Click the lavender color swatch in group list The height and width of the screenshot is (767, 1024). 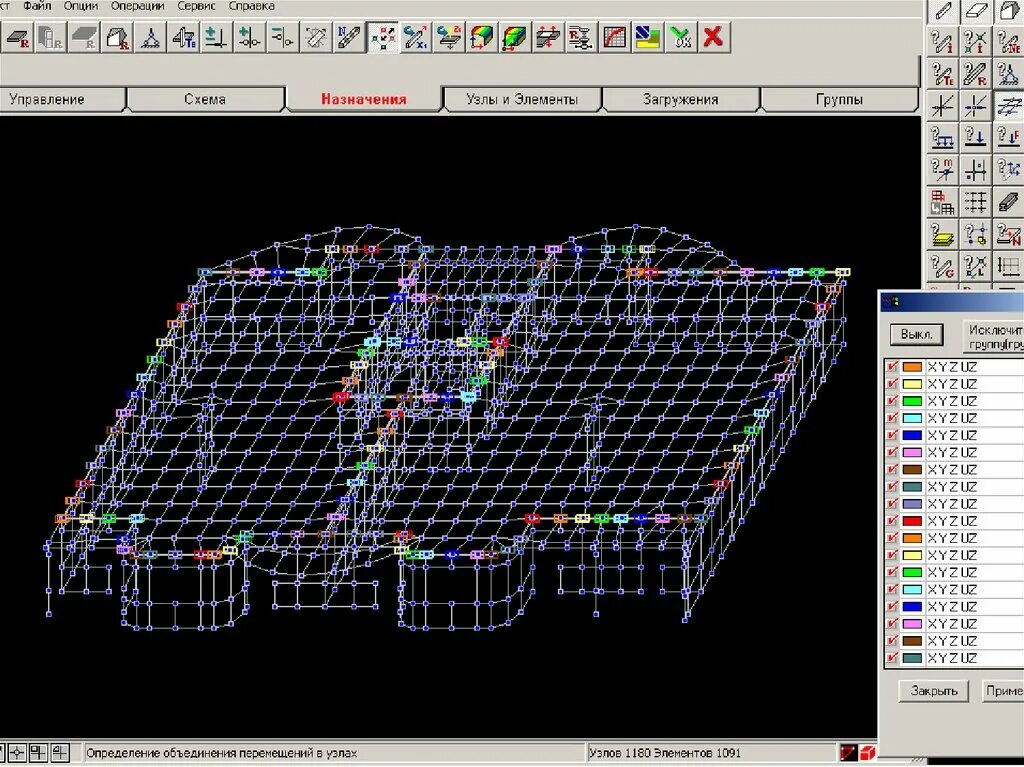point(912,504)
